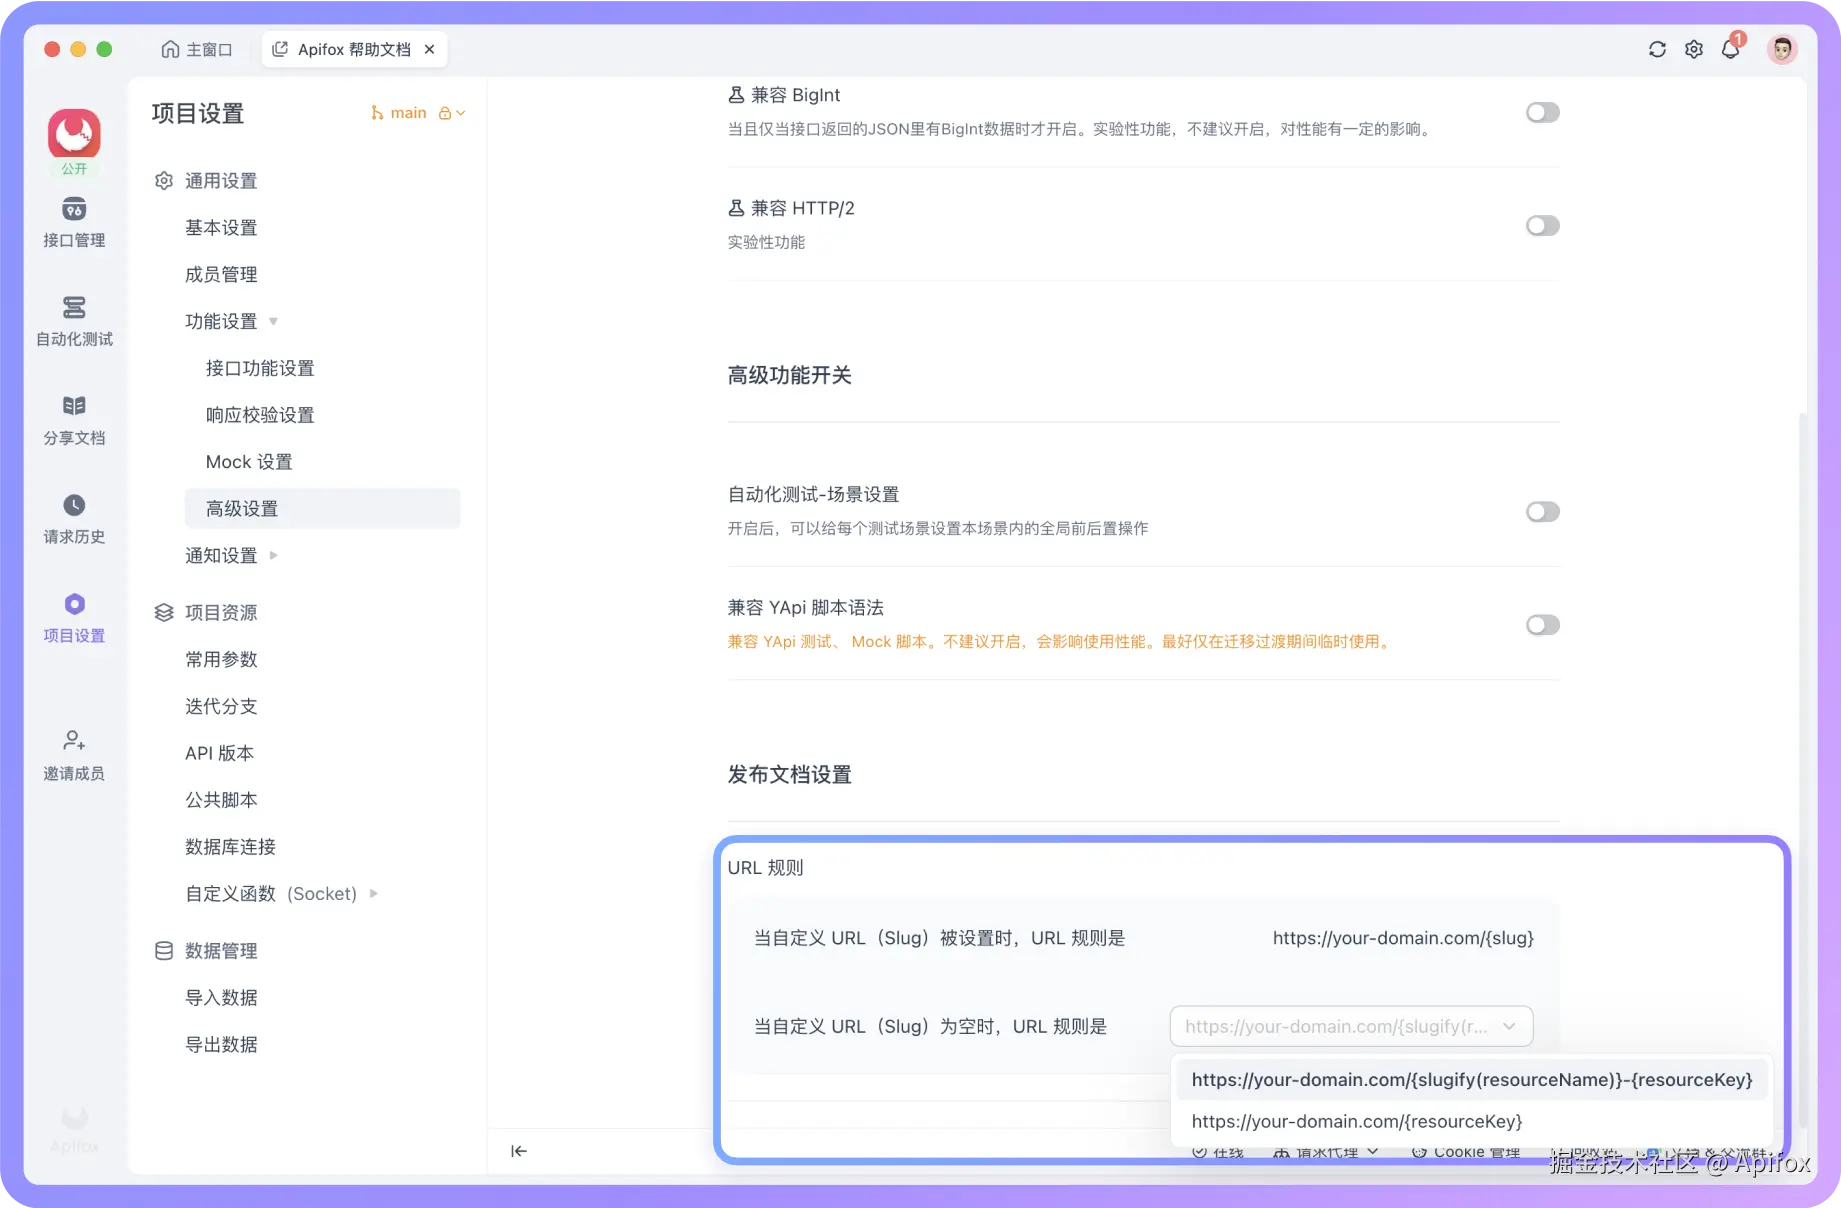The height and width of the screenshot is (1208, 1841).
Task: Turn on 兼容 HTTP/2
Action: pos(1542,225)
